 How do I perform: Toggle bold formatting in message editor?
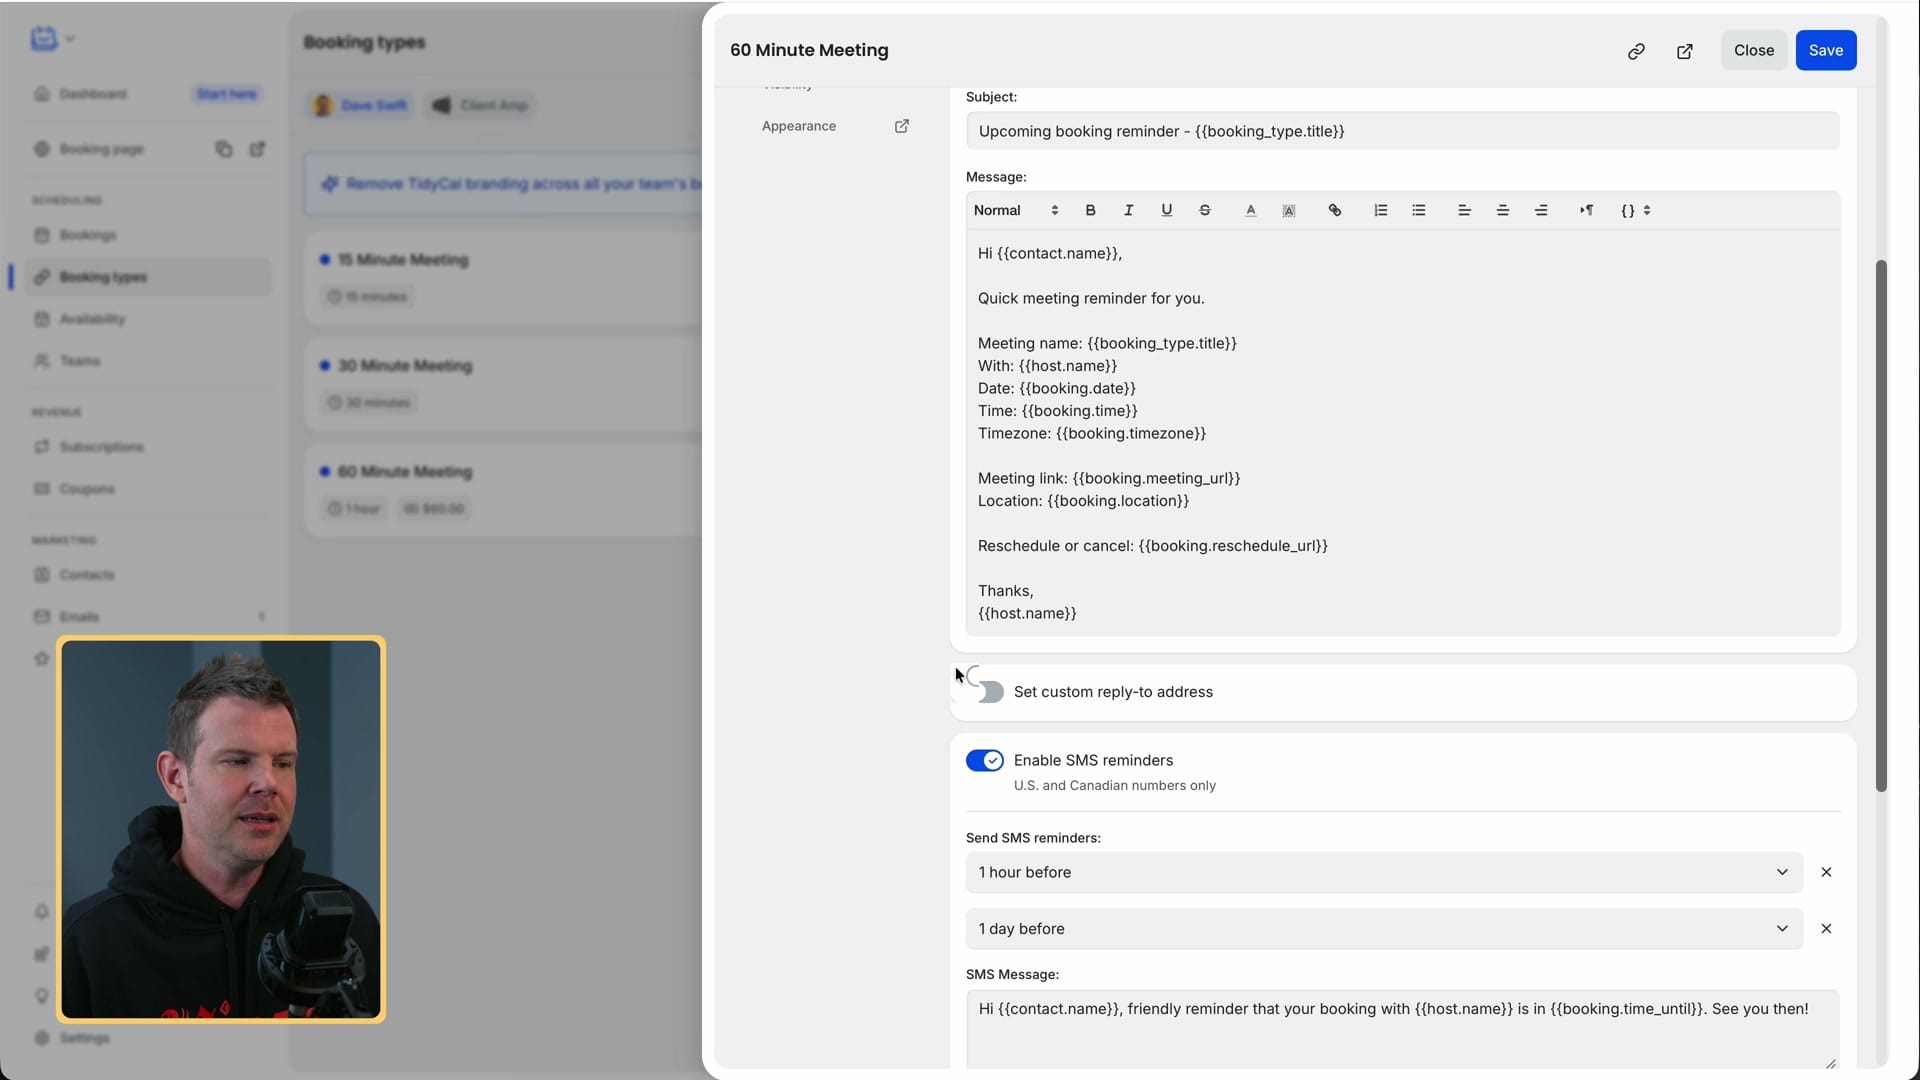coord(1090,210)
